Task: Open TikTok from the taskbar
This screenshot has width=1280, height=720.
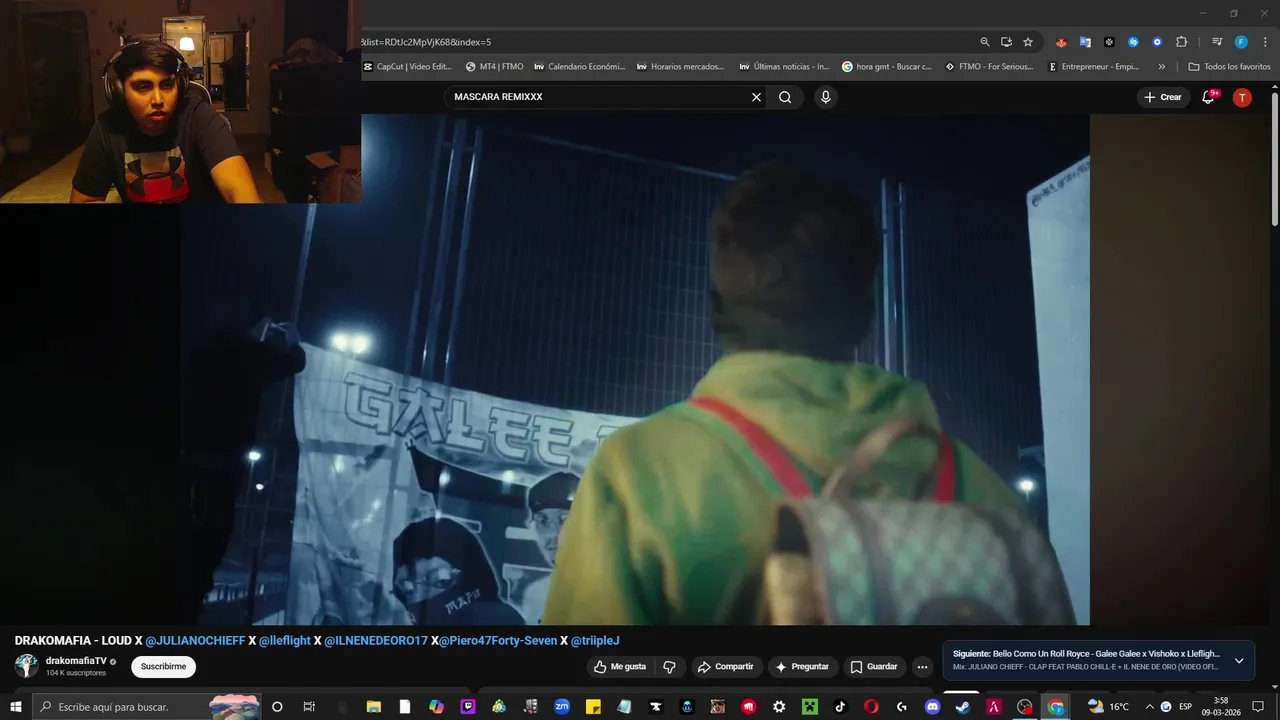Action: point(840,707)
